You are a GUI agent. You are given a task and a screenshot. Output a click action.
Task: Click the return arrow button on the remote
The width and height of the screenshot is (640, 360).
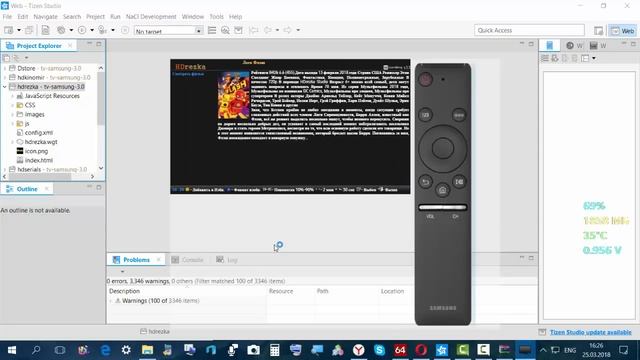click(x=425, y=182)
